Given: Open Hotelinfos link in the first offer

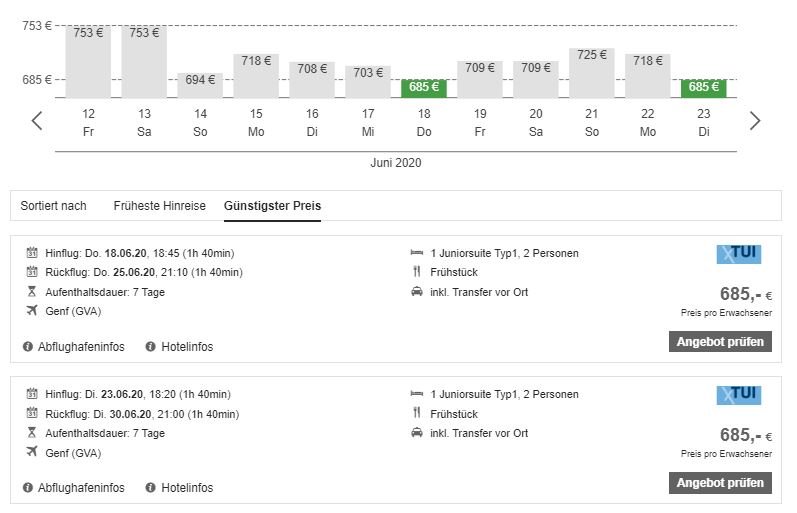Looking at the screenshot, I should click(x=187, y=347).
